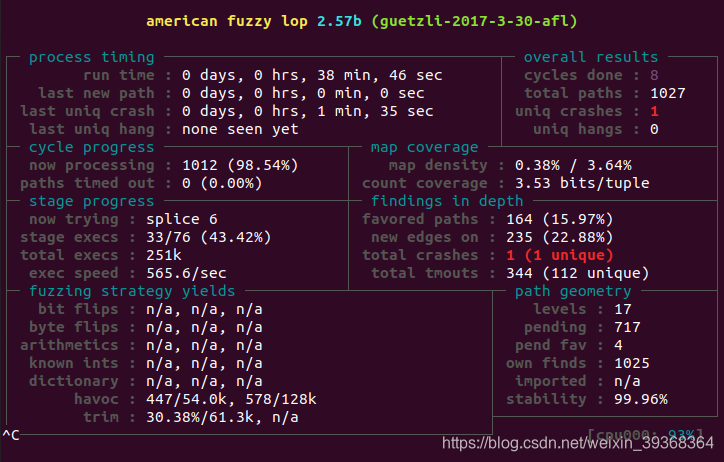724x462 pixels.
Task: Click the 'path geometry' section header
Action: [x=573, y=291]
